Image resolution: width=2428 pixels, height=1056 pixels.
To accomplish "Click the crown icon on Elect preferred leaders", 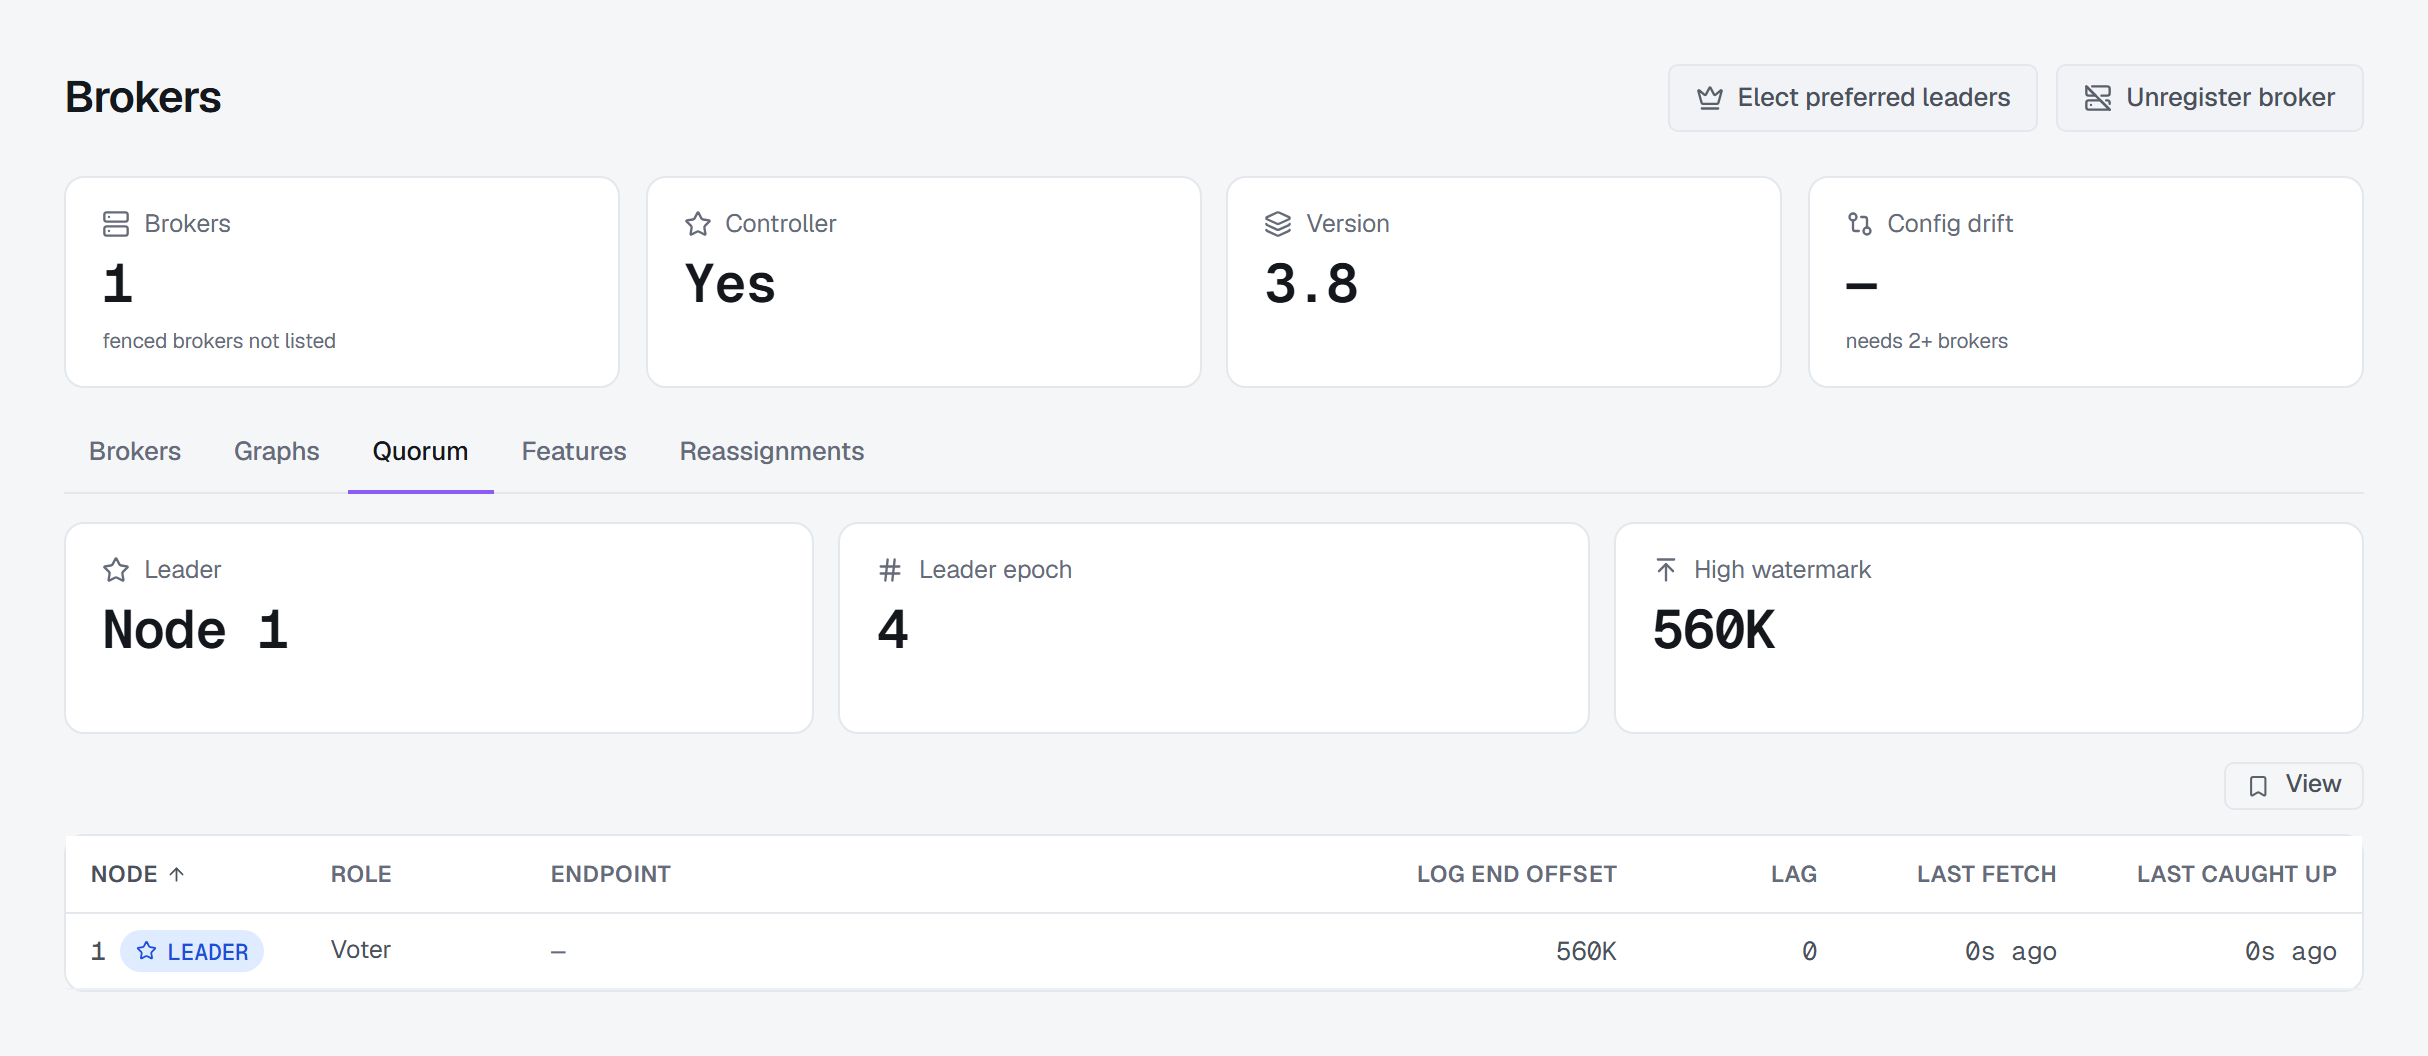I will [x=1710, y=98].
